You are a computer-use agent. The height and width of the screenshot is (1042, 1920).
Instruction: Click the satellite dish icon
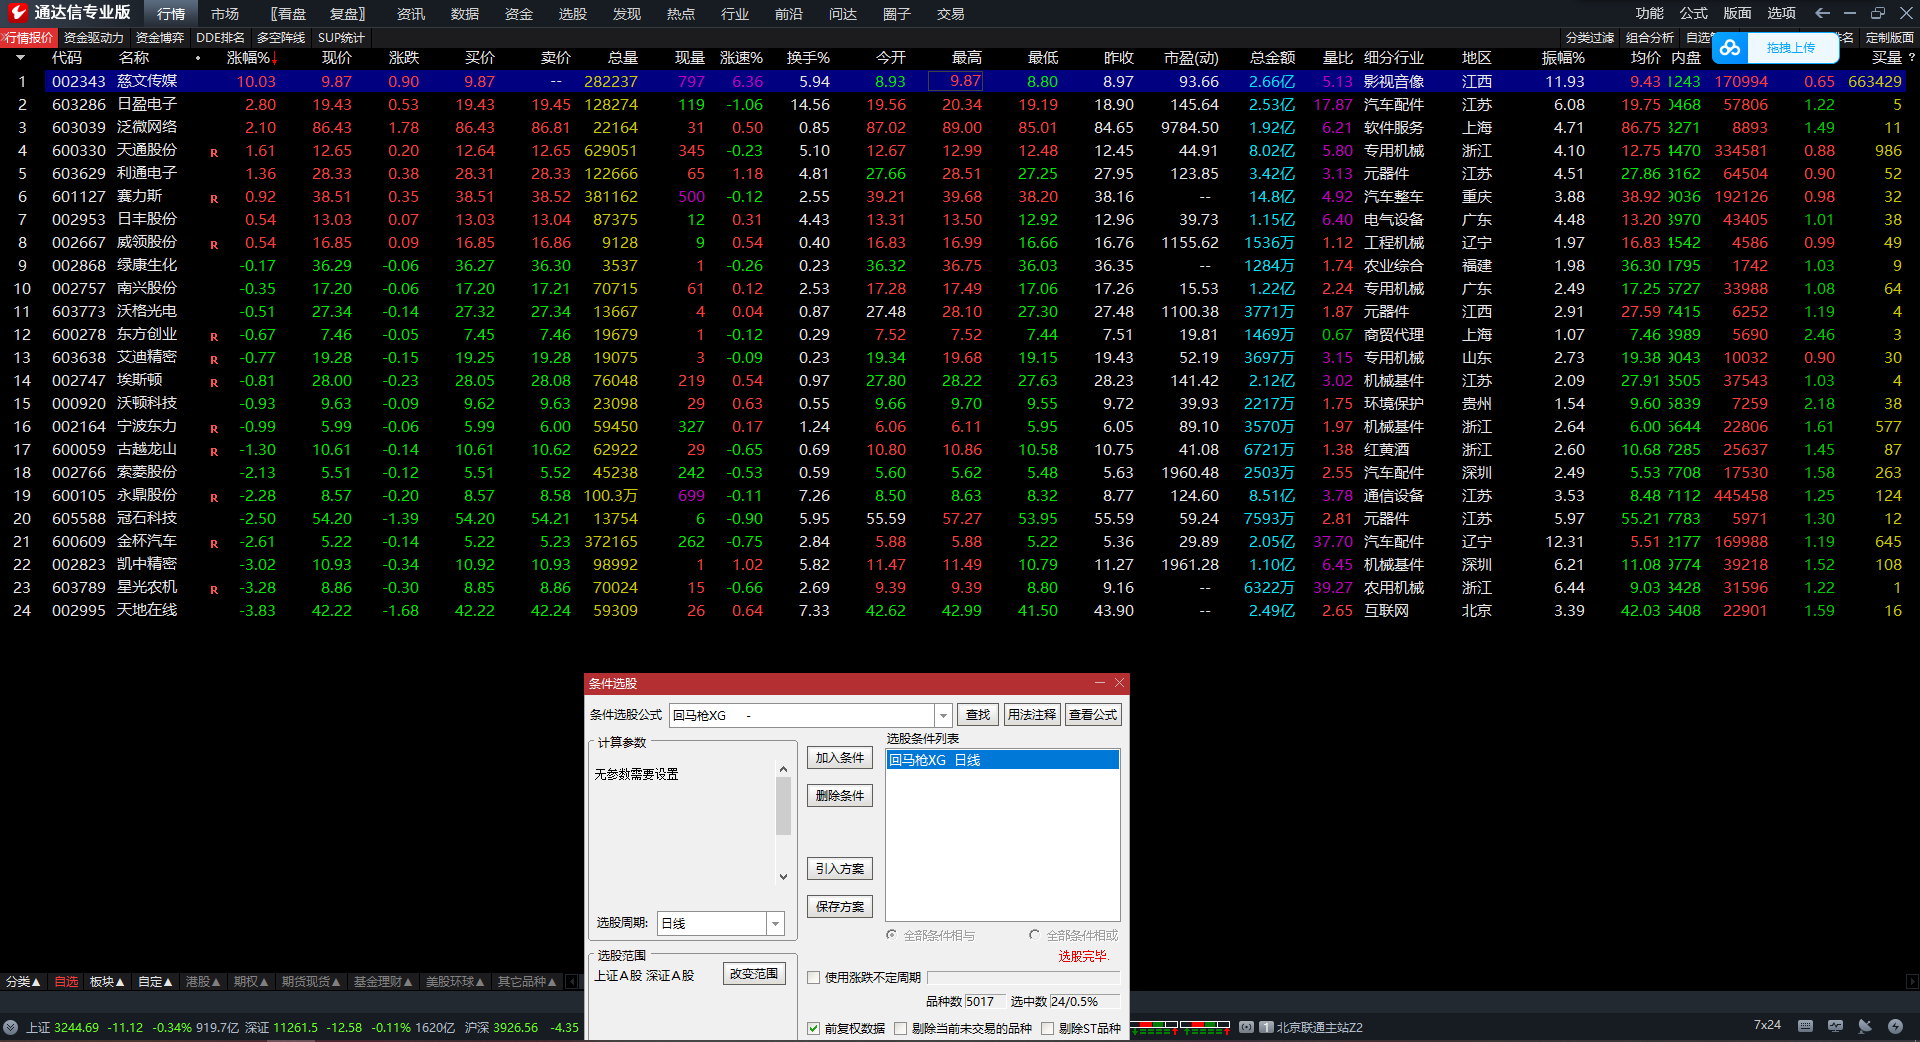(1865, 1026)
